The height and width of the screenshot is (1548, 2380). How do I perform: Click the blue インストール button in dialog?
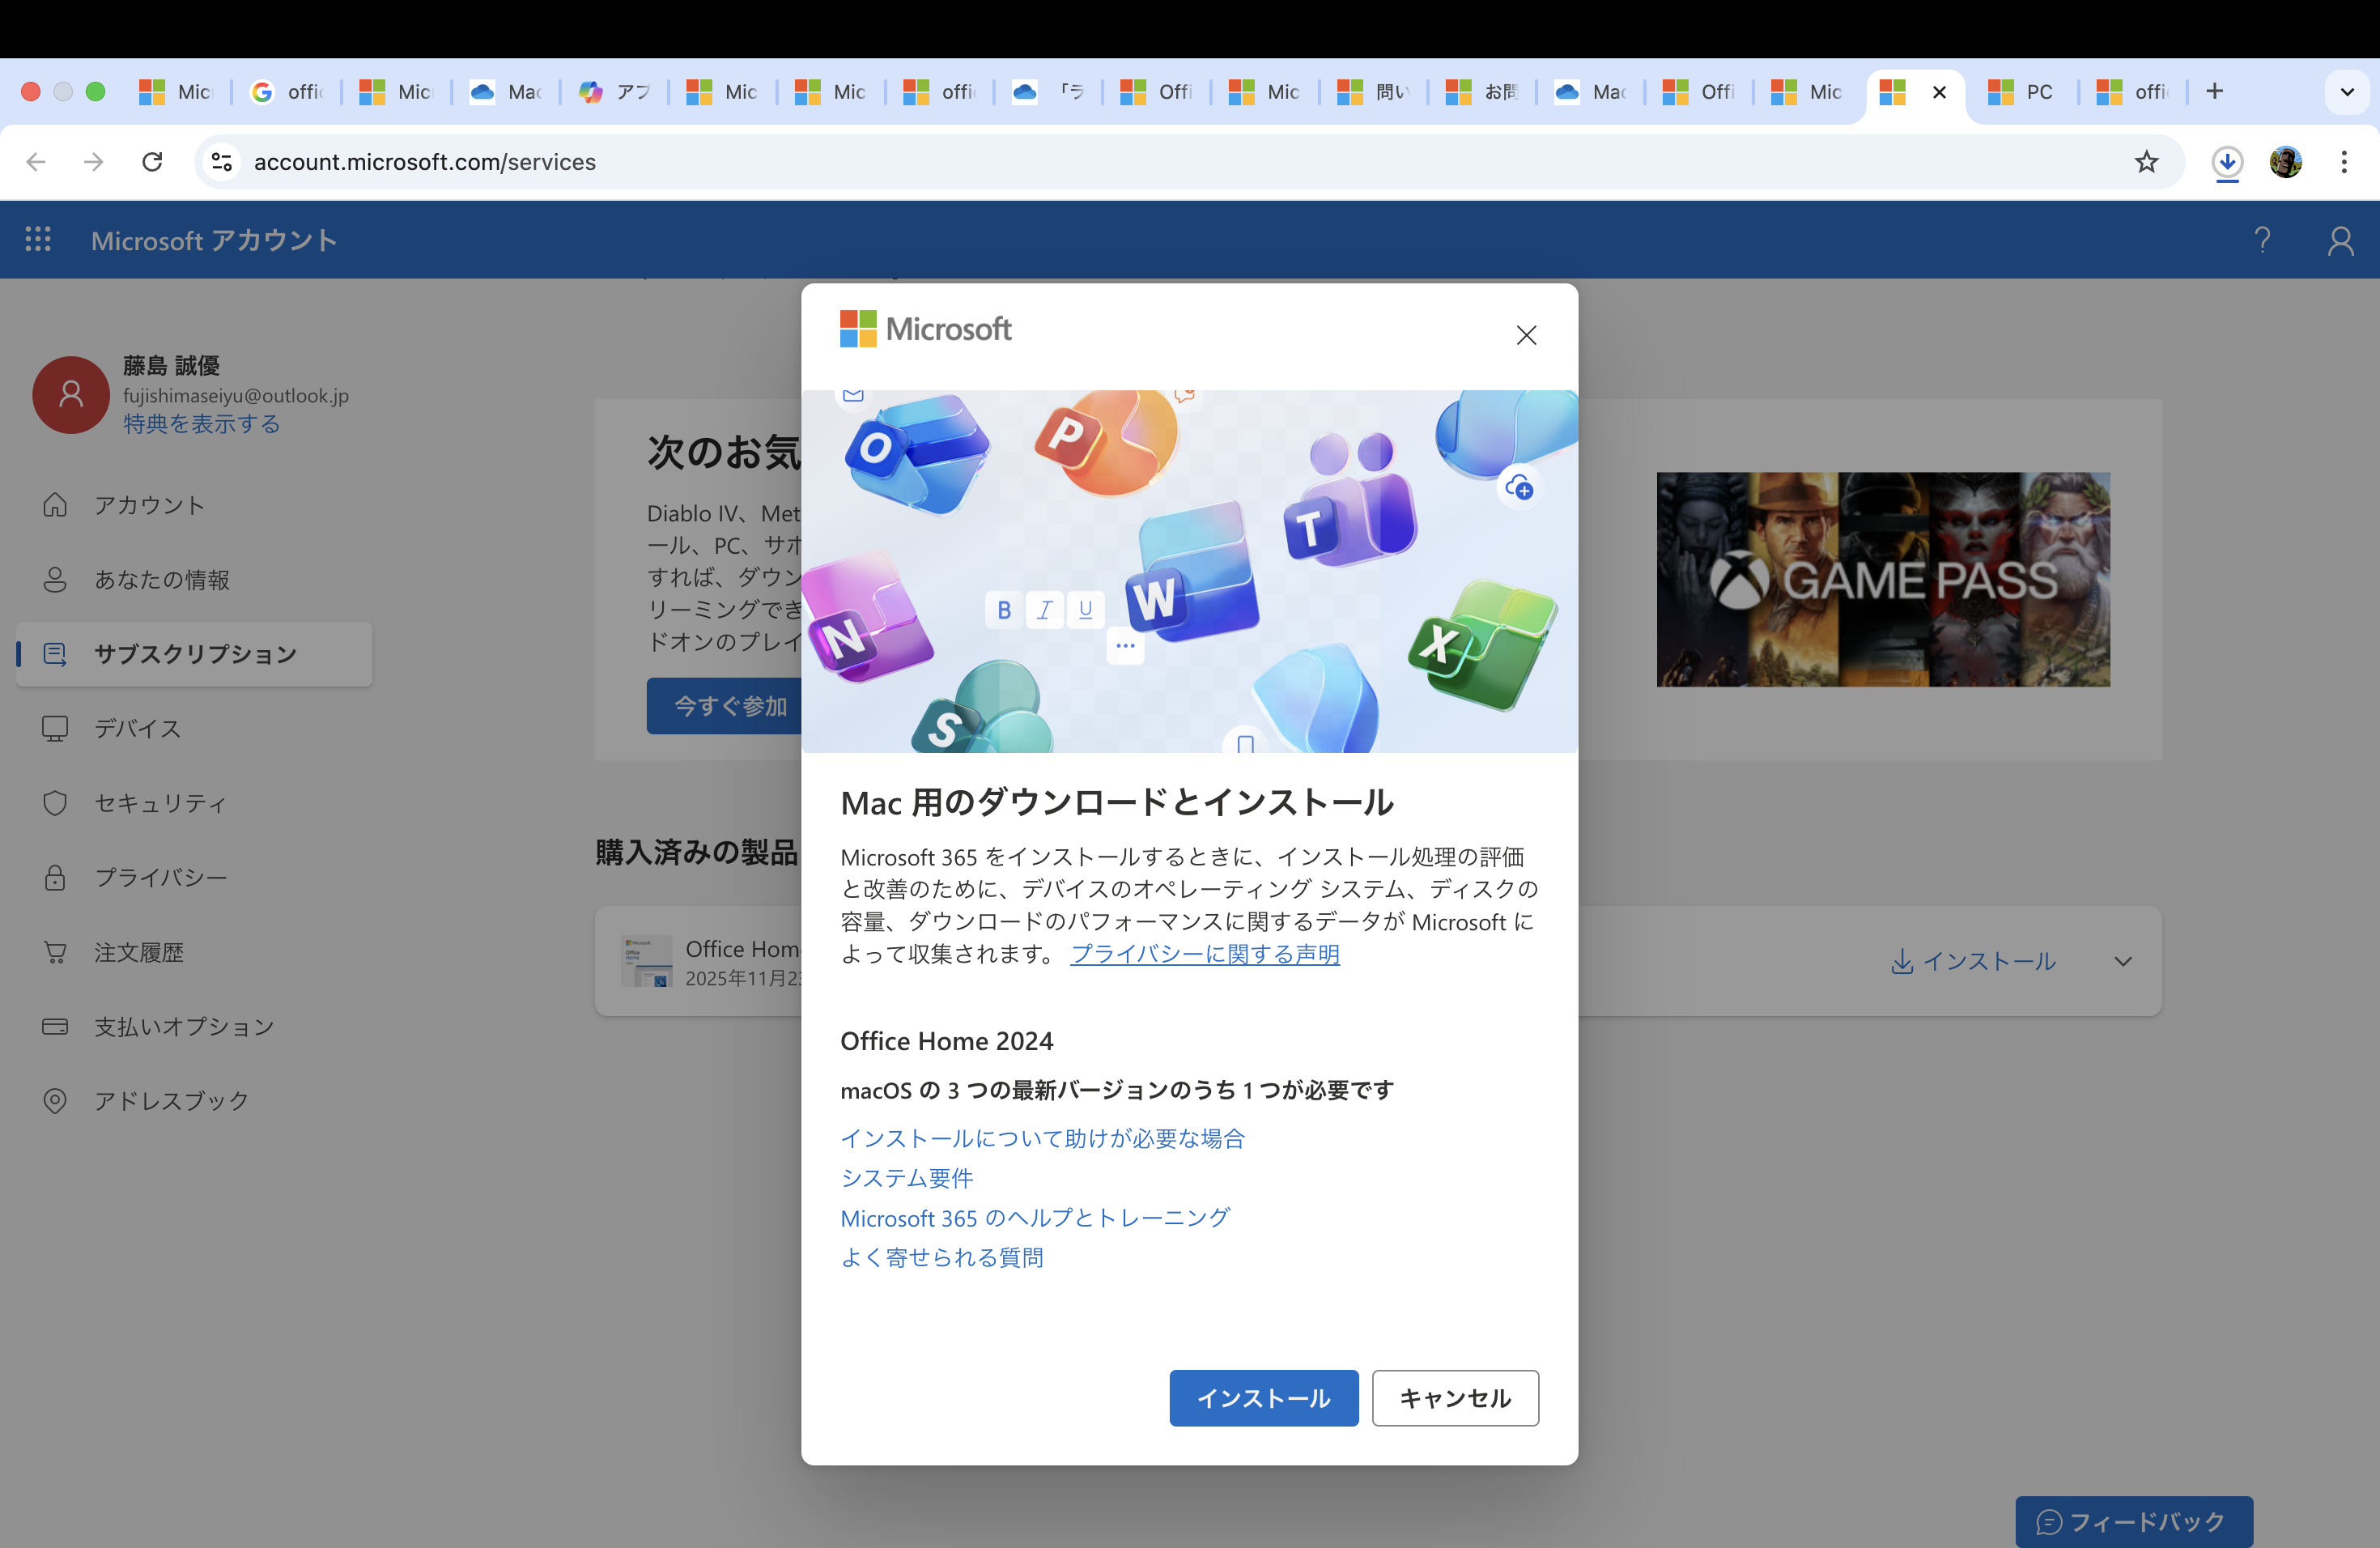(x=1264, y=1398)
